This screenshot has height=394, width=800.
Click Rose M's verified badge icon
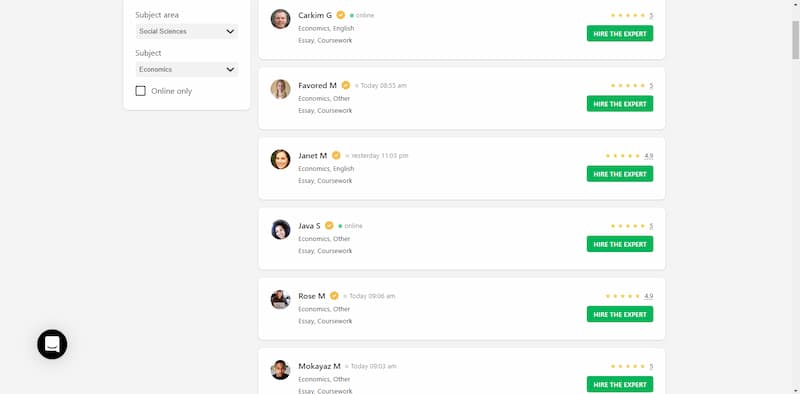point(334,296)
